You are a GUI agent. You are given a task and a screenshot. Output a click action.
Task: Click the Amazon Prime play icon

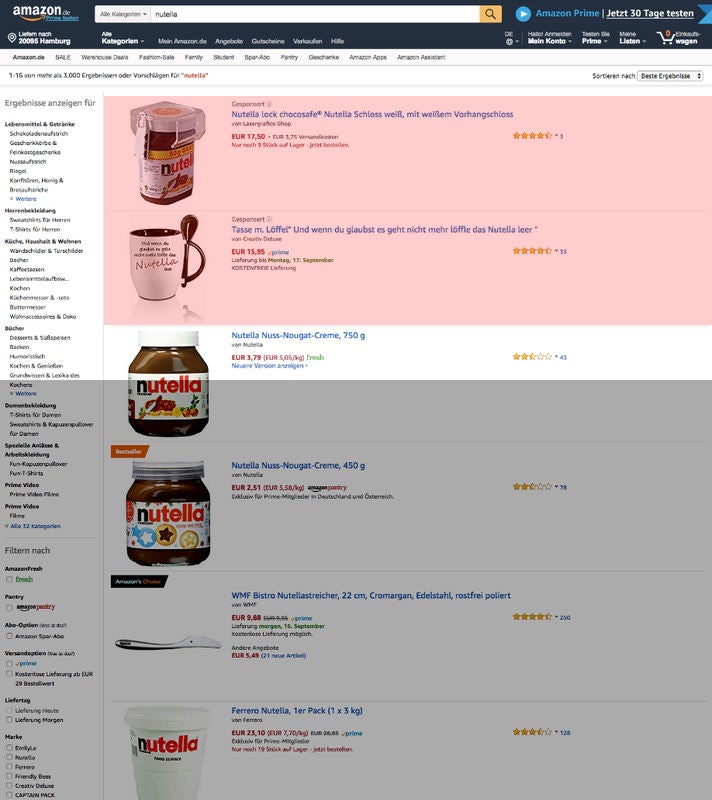[x=523, y=14]
